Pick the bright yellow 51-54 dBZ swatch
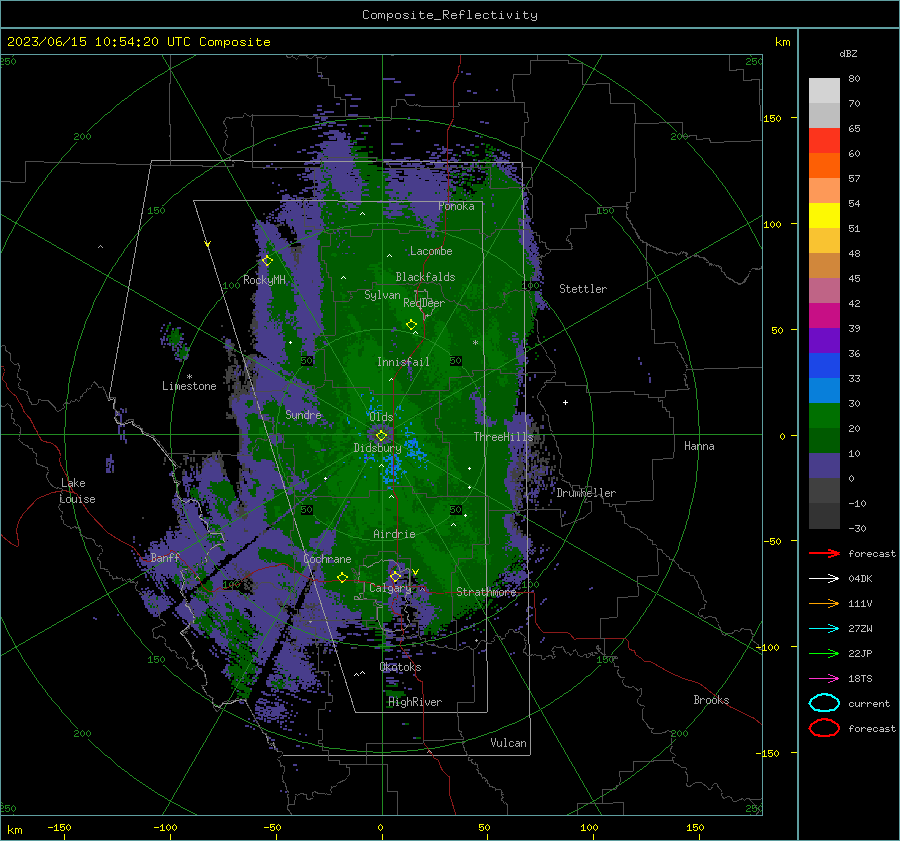 coord(824,215)
